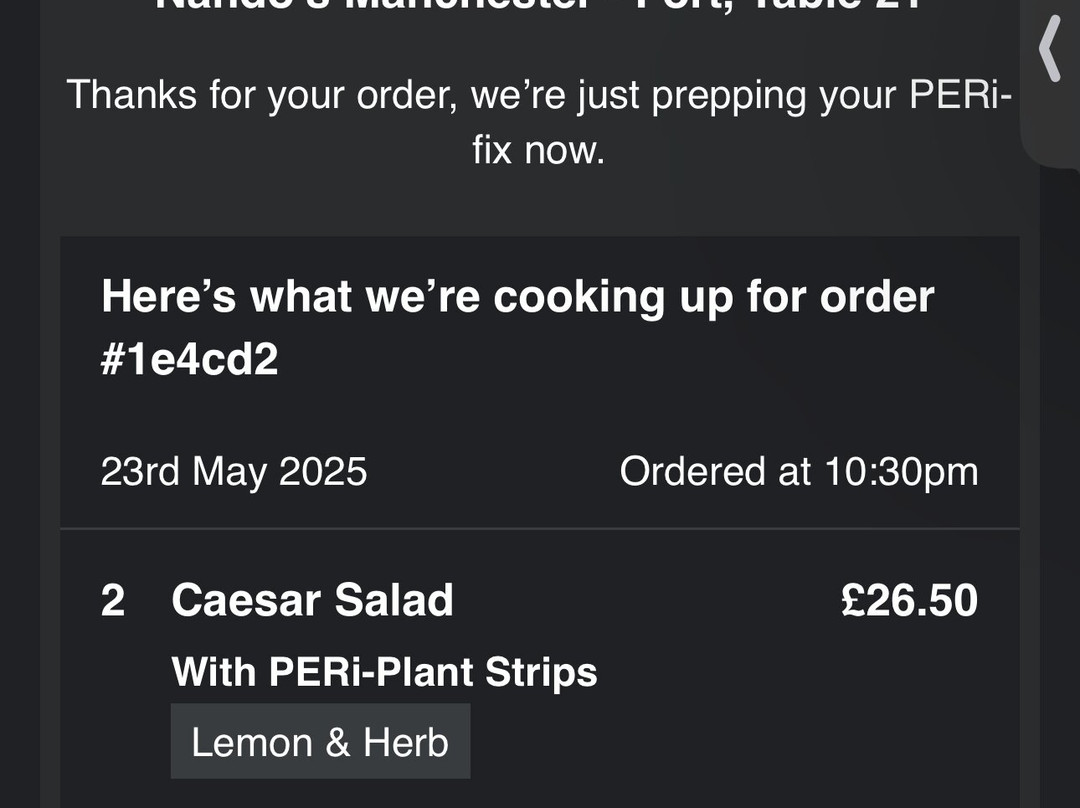Click the word "Herb" in the spice tag
This screenshot has height=808, width=1080.
point(405,742)
